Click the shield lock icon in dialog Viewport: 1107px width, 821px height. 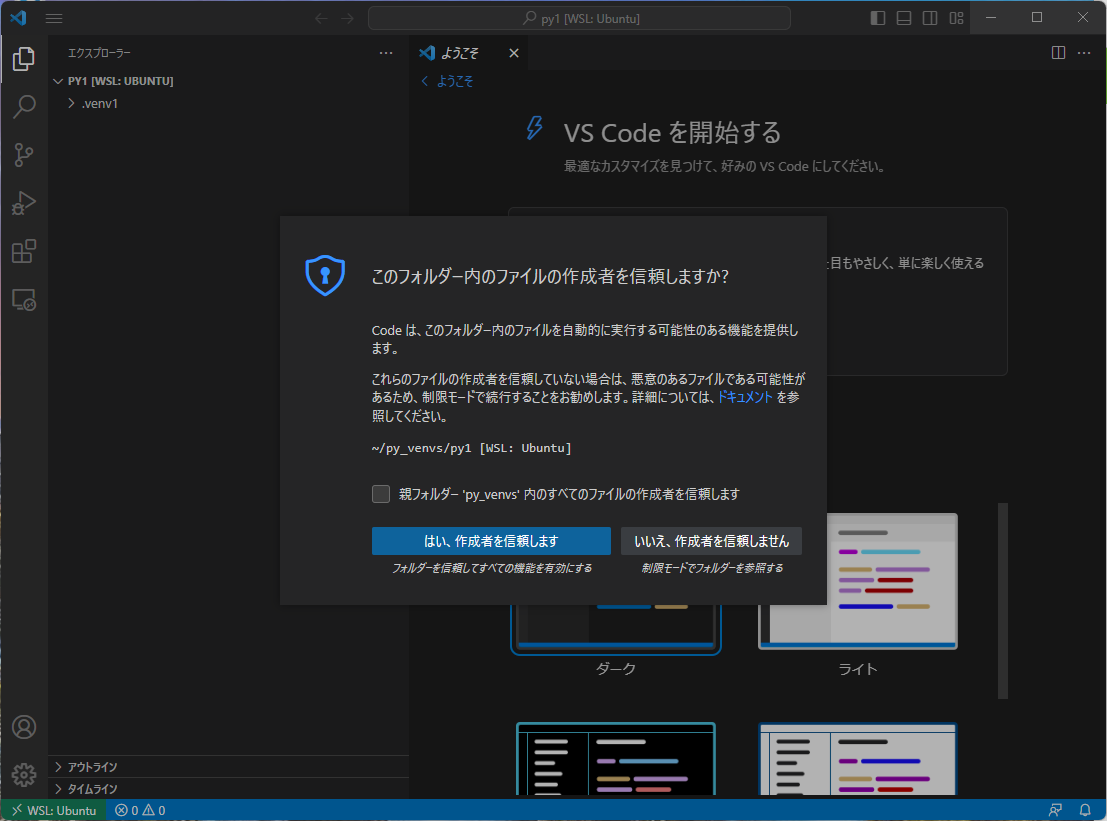tap(325, 275)
